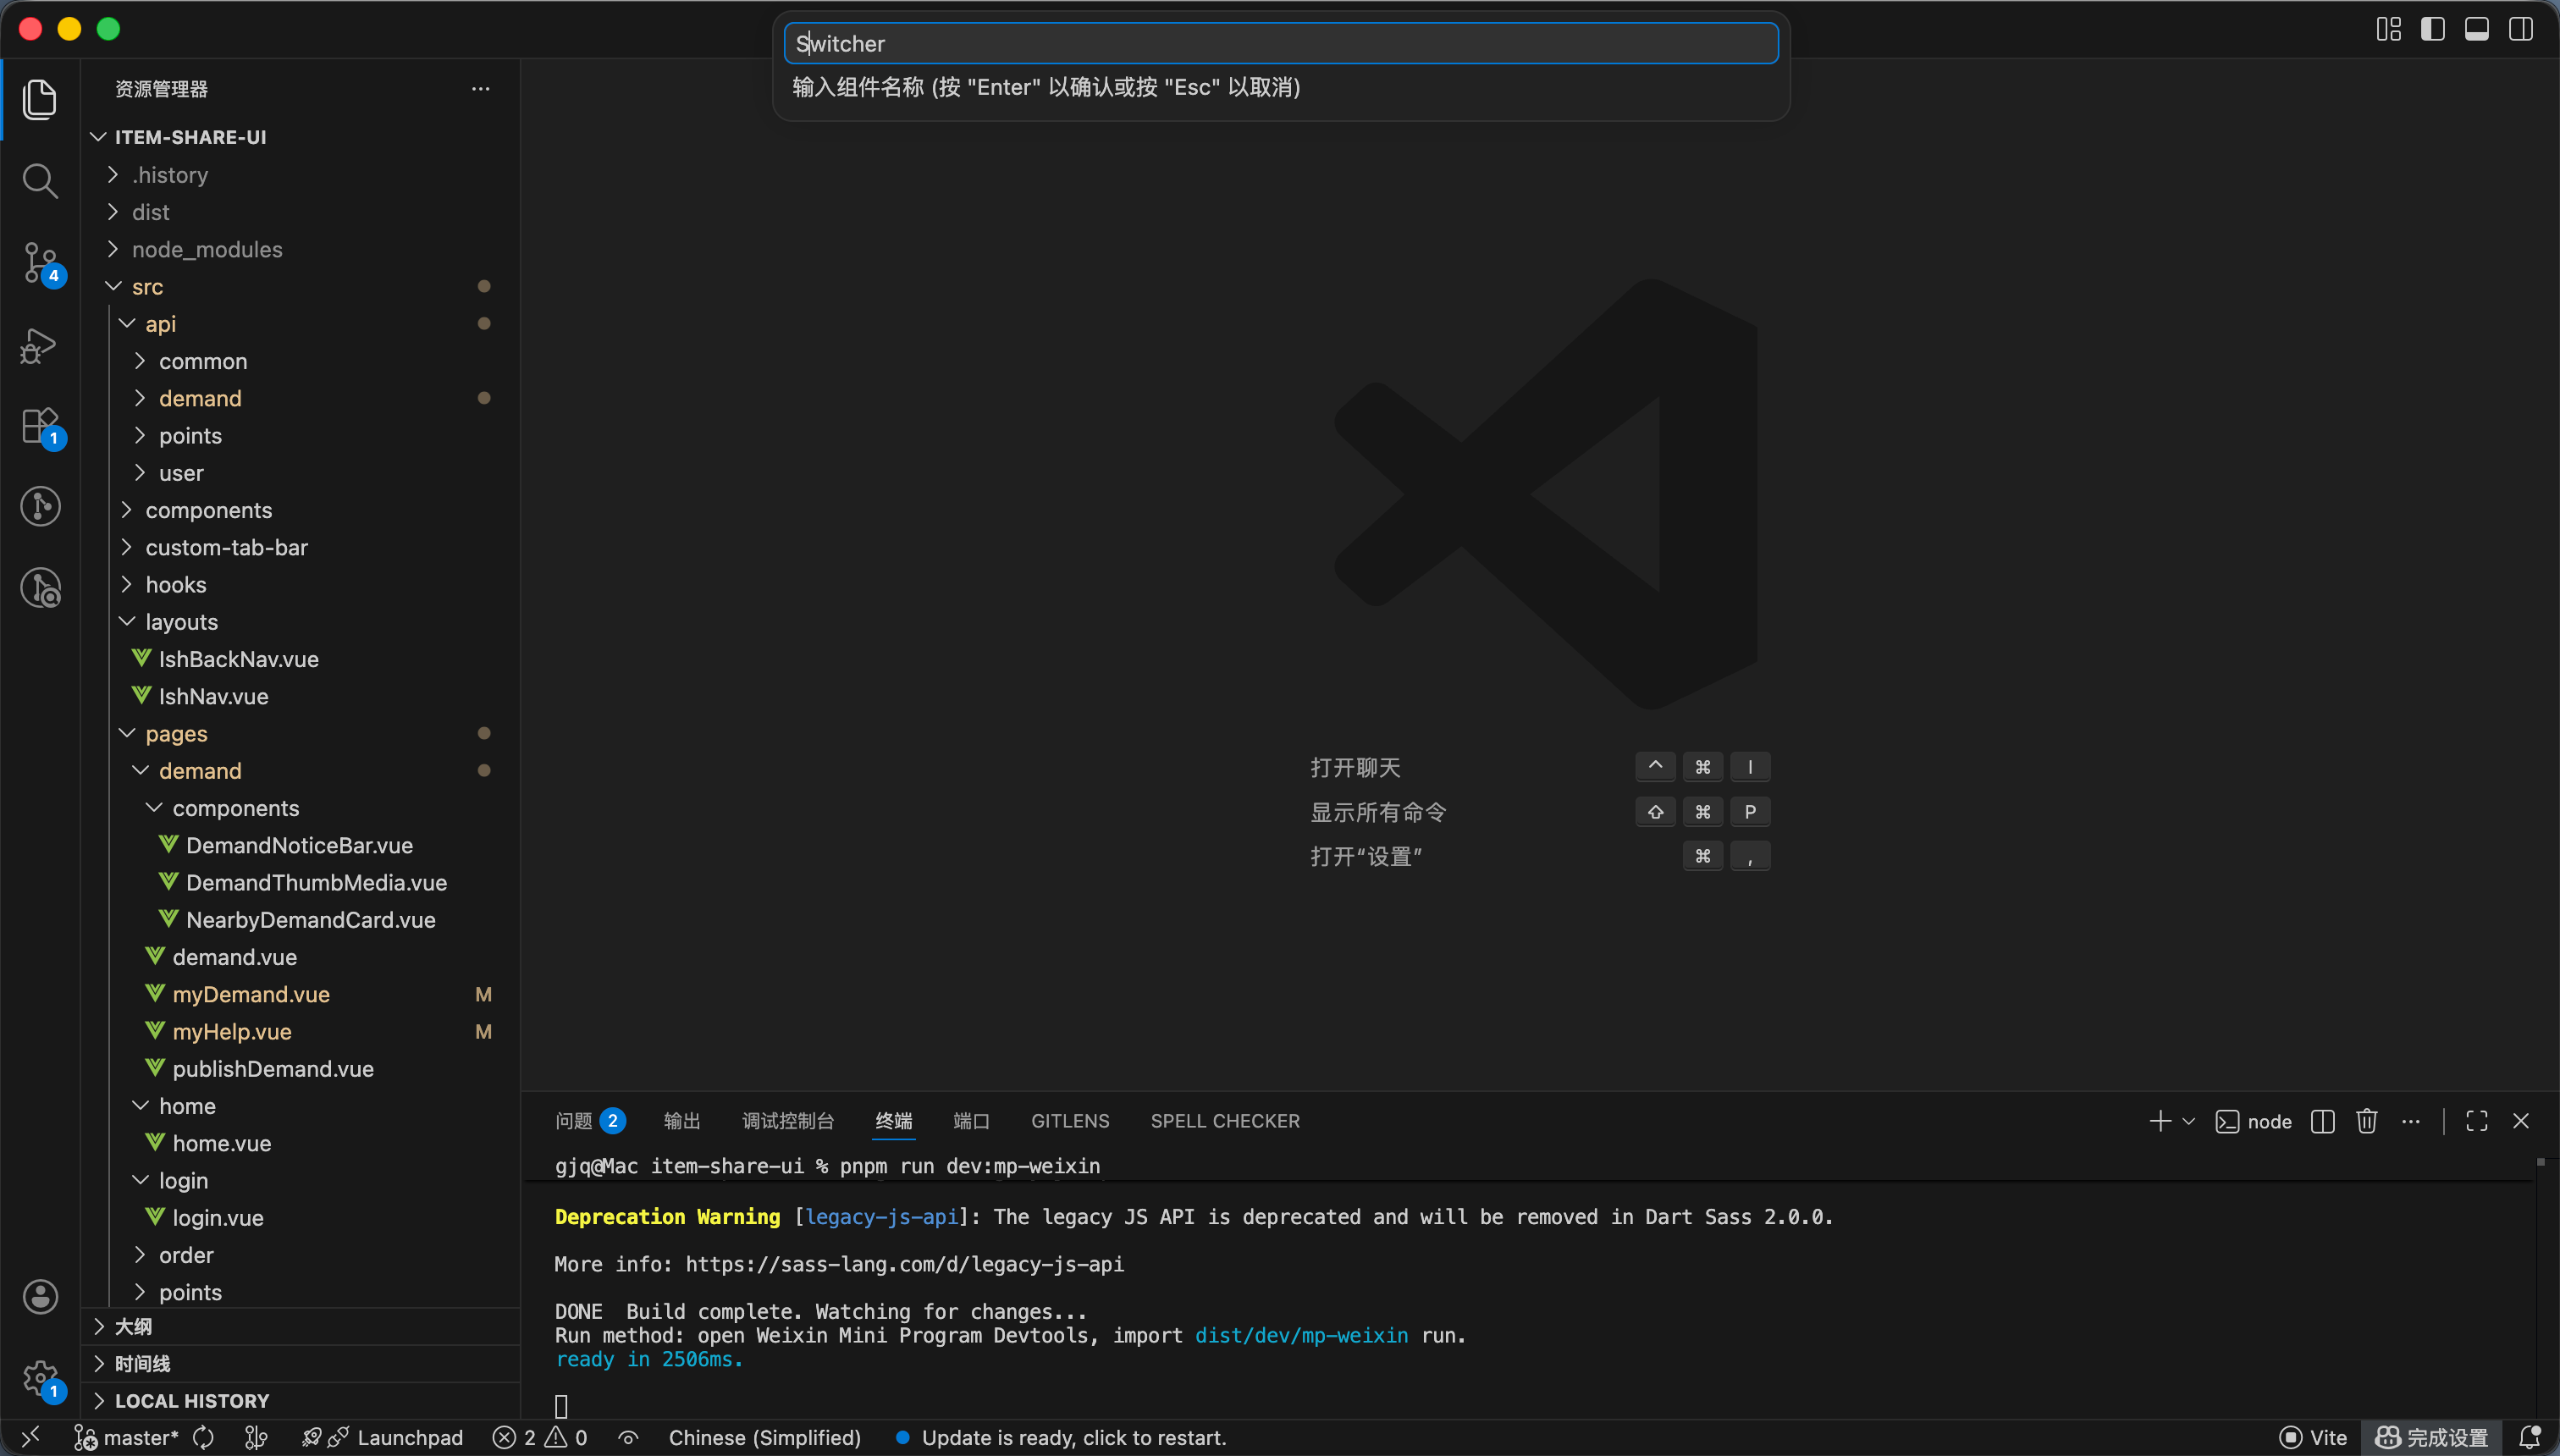Image resolution: width=2560 pixels, height=1456 pixels.
Task: Toggle the primary side bar visibility
Action: 2432,29
